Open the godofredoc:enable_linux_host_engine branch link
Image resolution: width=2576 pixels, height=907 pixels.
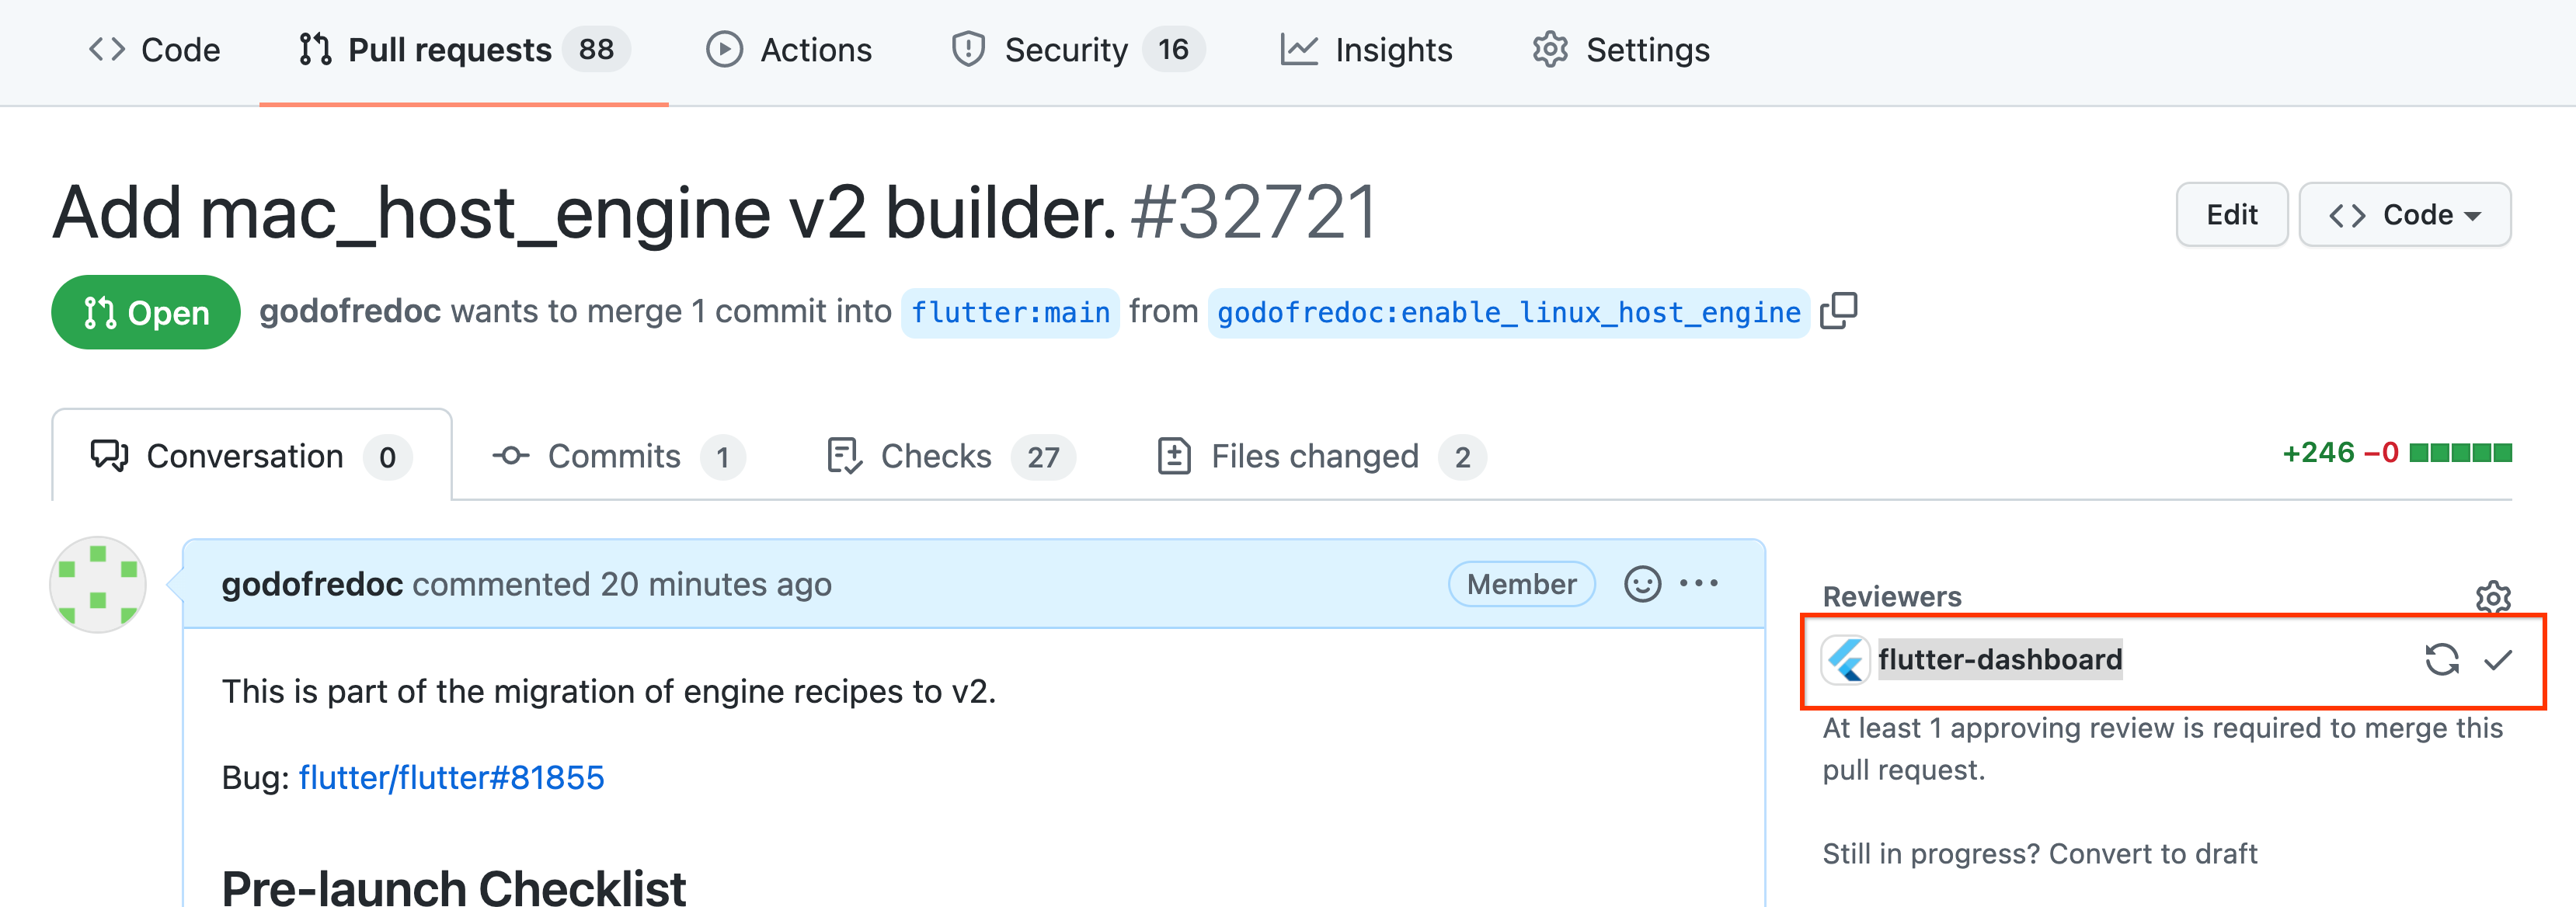[1506, 311]
